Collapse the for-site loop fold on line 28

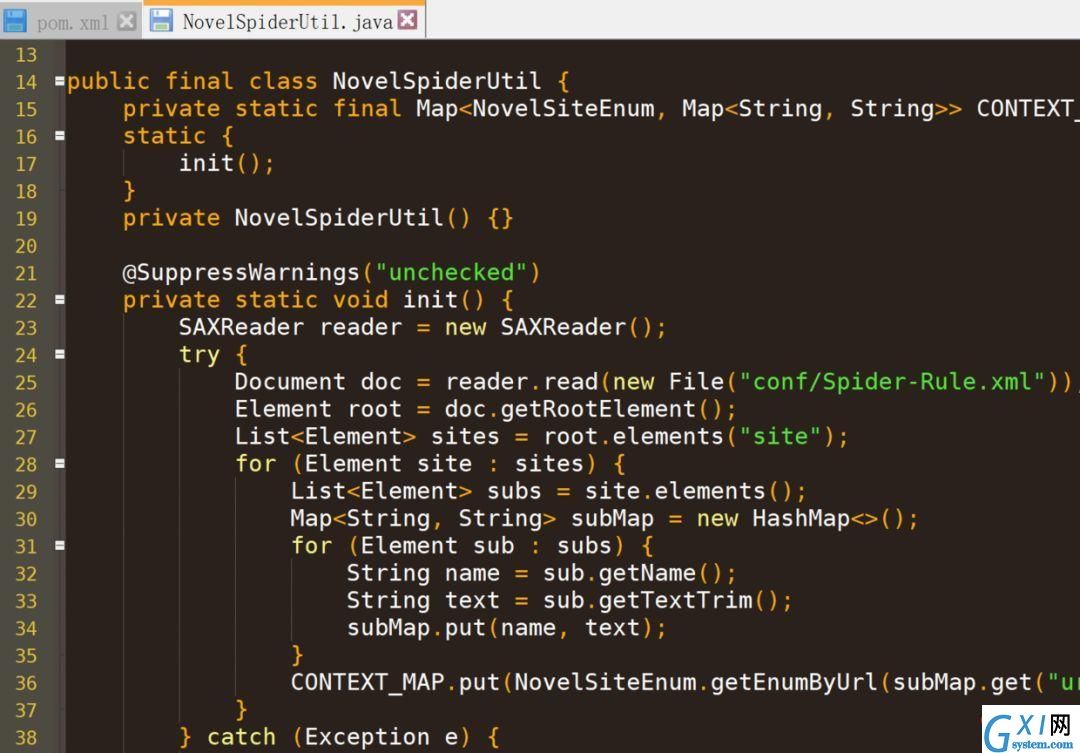(60, 464)
